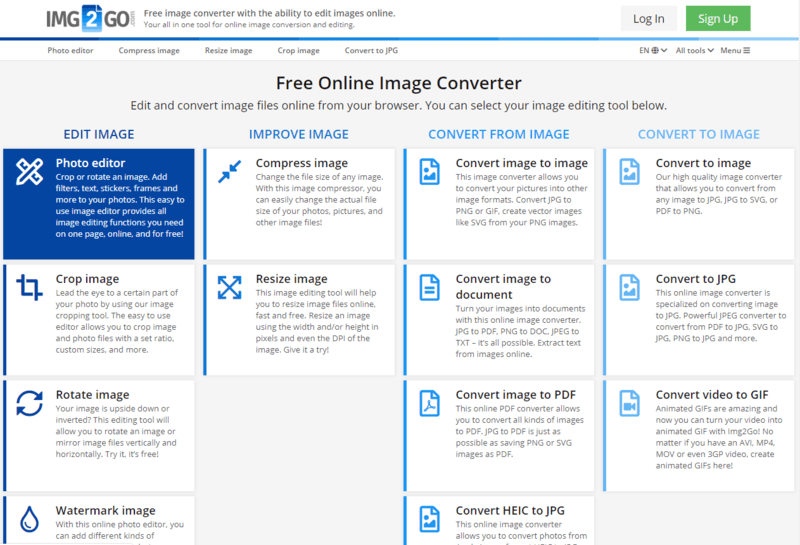Open Resize image in the top navigation
This screenshot has width=800, height=545.
click(x=229, y=51)
